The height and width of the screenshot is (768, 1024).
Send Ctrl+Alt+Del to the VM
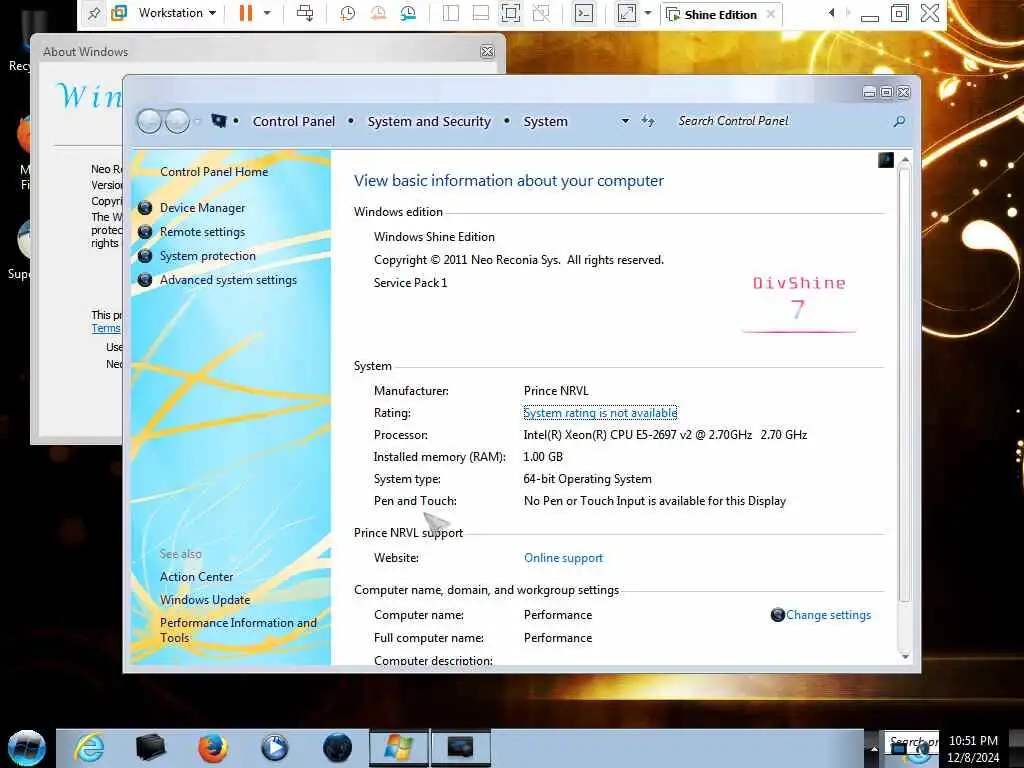tap(305, 13)
